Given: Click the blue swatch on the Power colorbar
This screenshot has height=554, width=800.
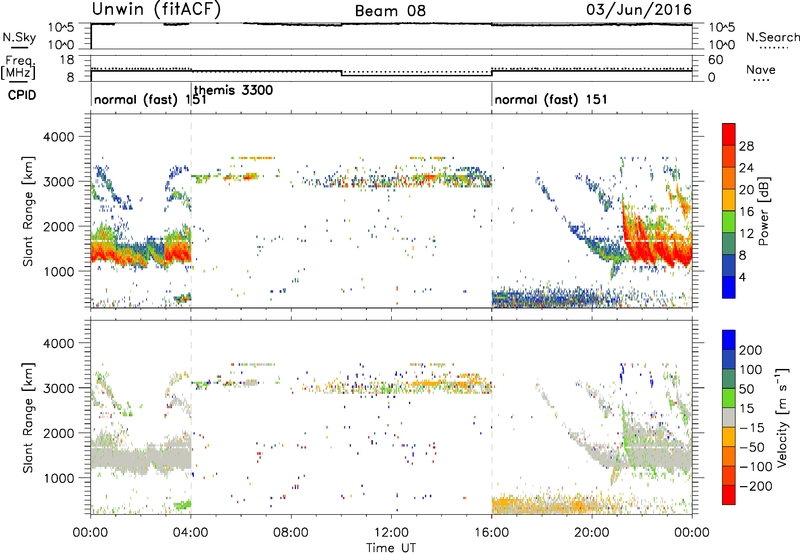Looking at the screenshot, I should 729,287.
